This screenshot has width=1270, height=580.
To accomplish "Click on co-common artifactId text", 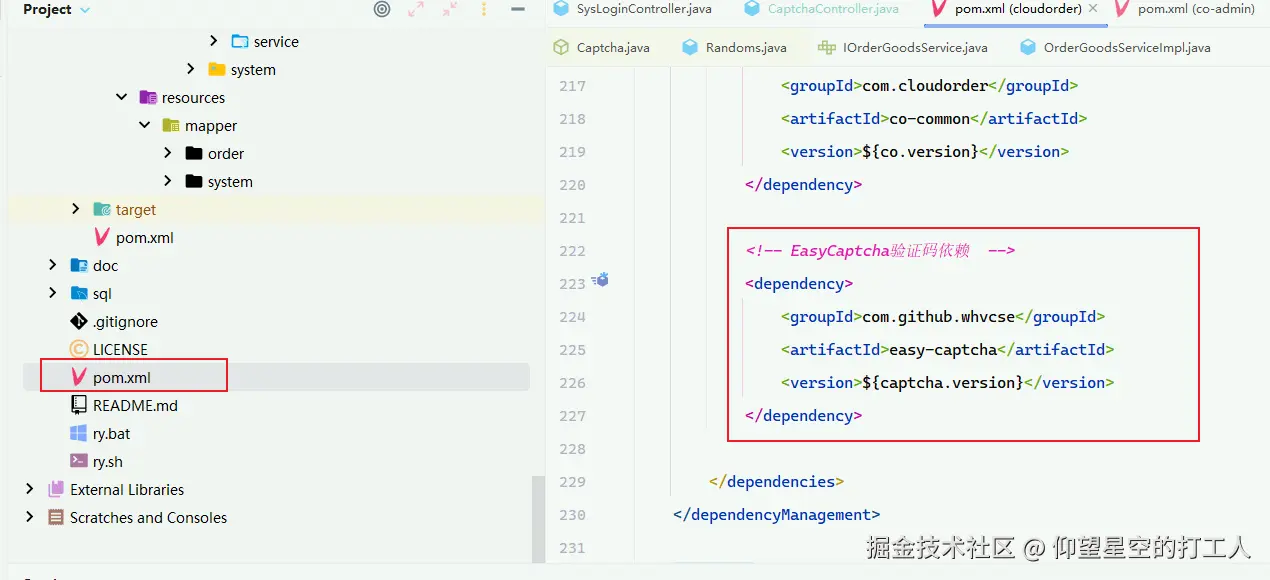I will coord(929,119).
